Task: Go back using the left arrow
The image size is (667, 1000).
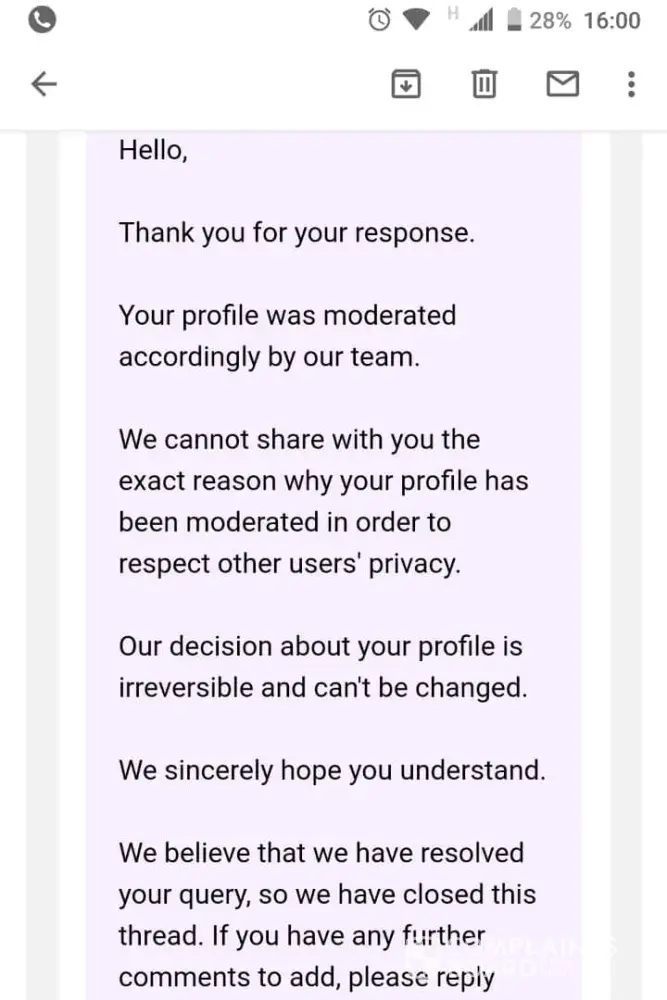Action: [x=44, y=85]
